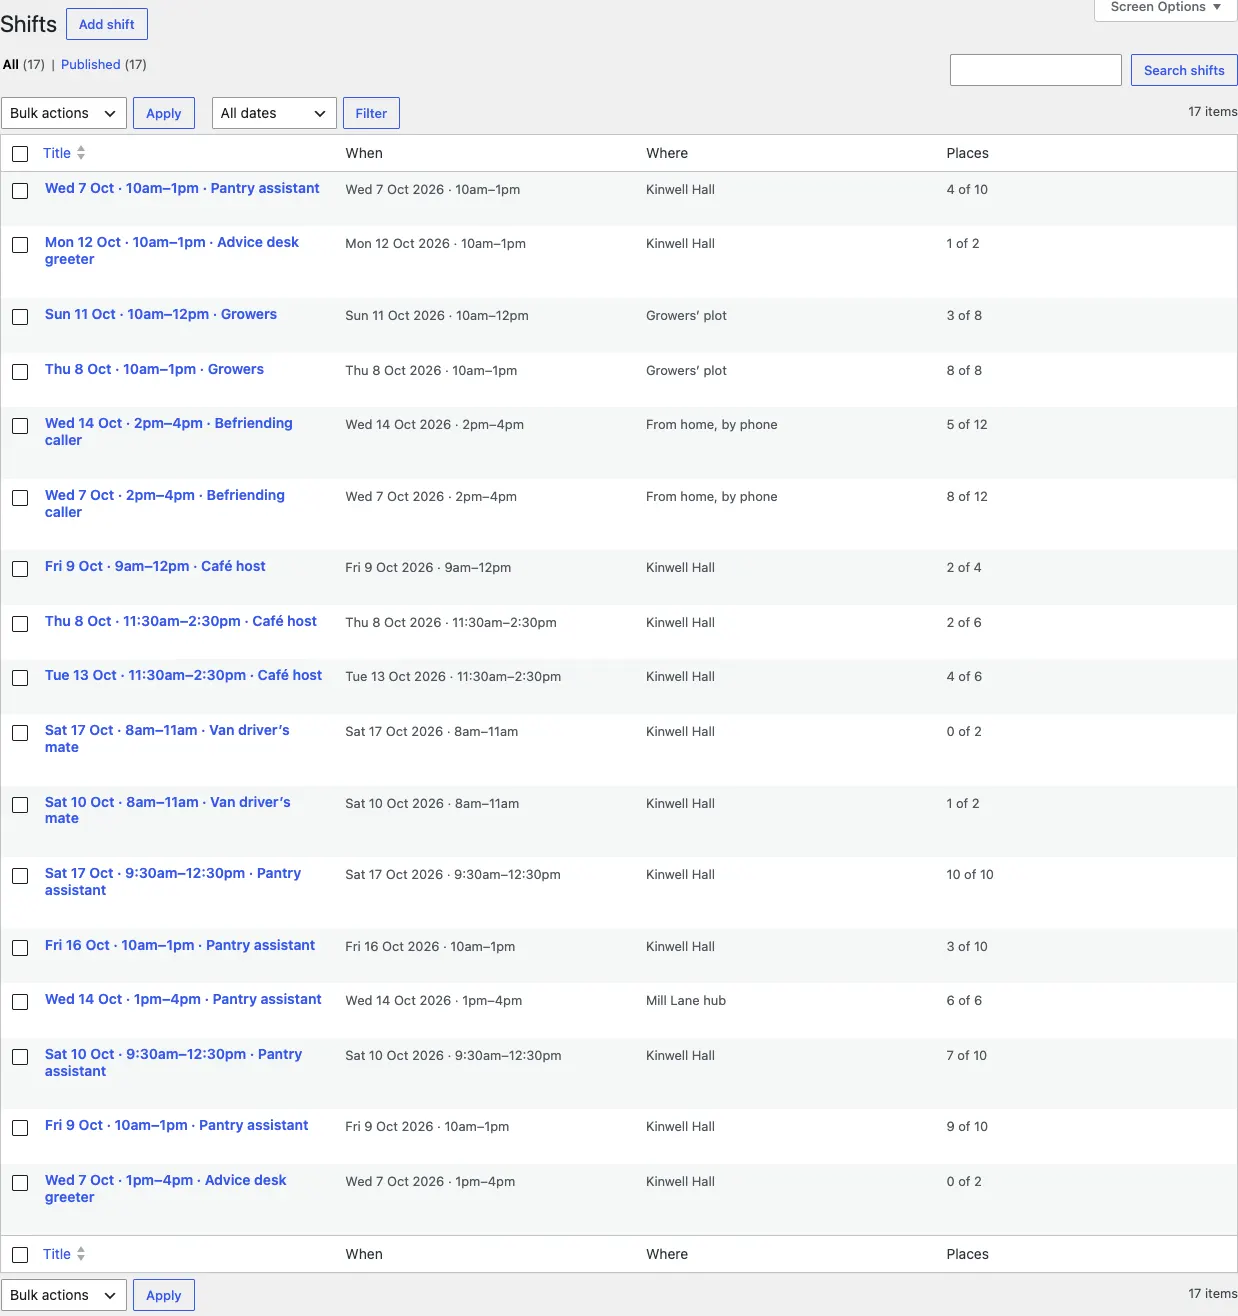The image size is (1238, 1316).
Task: Sort by Title using header sort arrows
Action: coord(81,153)
